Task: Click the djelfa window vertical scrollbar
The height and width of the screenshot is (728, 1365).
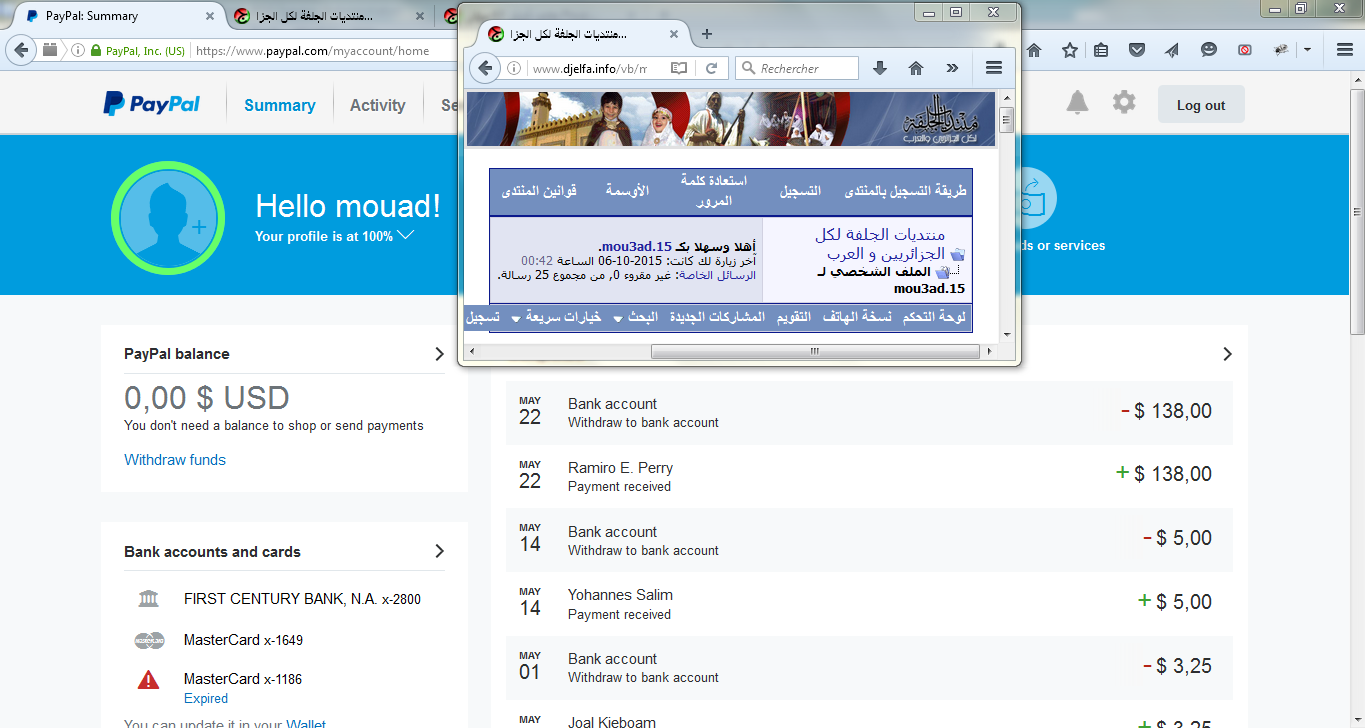Action: [1007, 121]
